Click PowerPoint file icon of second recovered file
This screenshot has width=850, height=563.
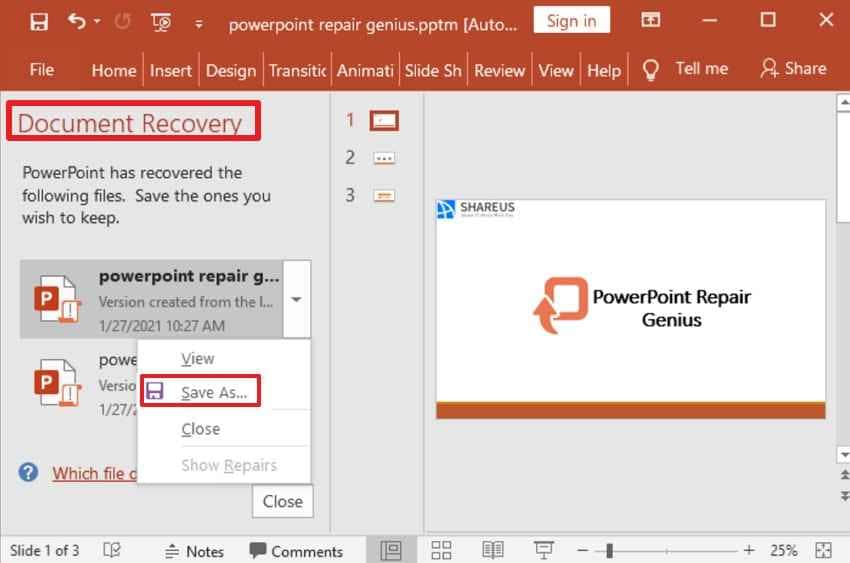tap(57, 384)
